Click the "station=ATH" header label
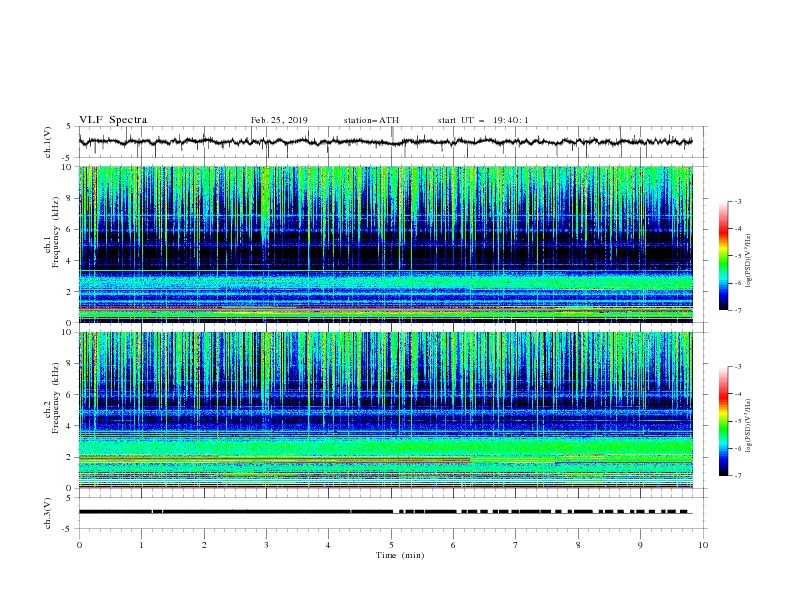792x612 pixels. 371,120
